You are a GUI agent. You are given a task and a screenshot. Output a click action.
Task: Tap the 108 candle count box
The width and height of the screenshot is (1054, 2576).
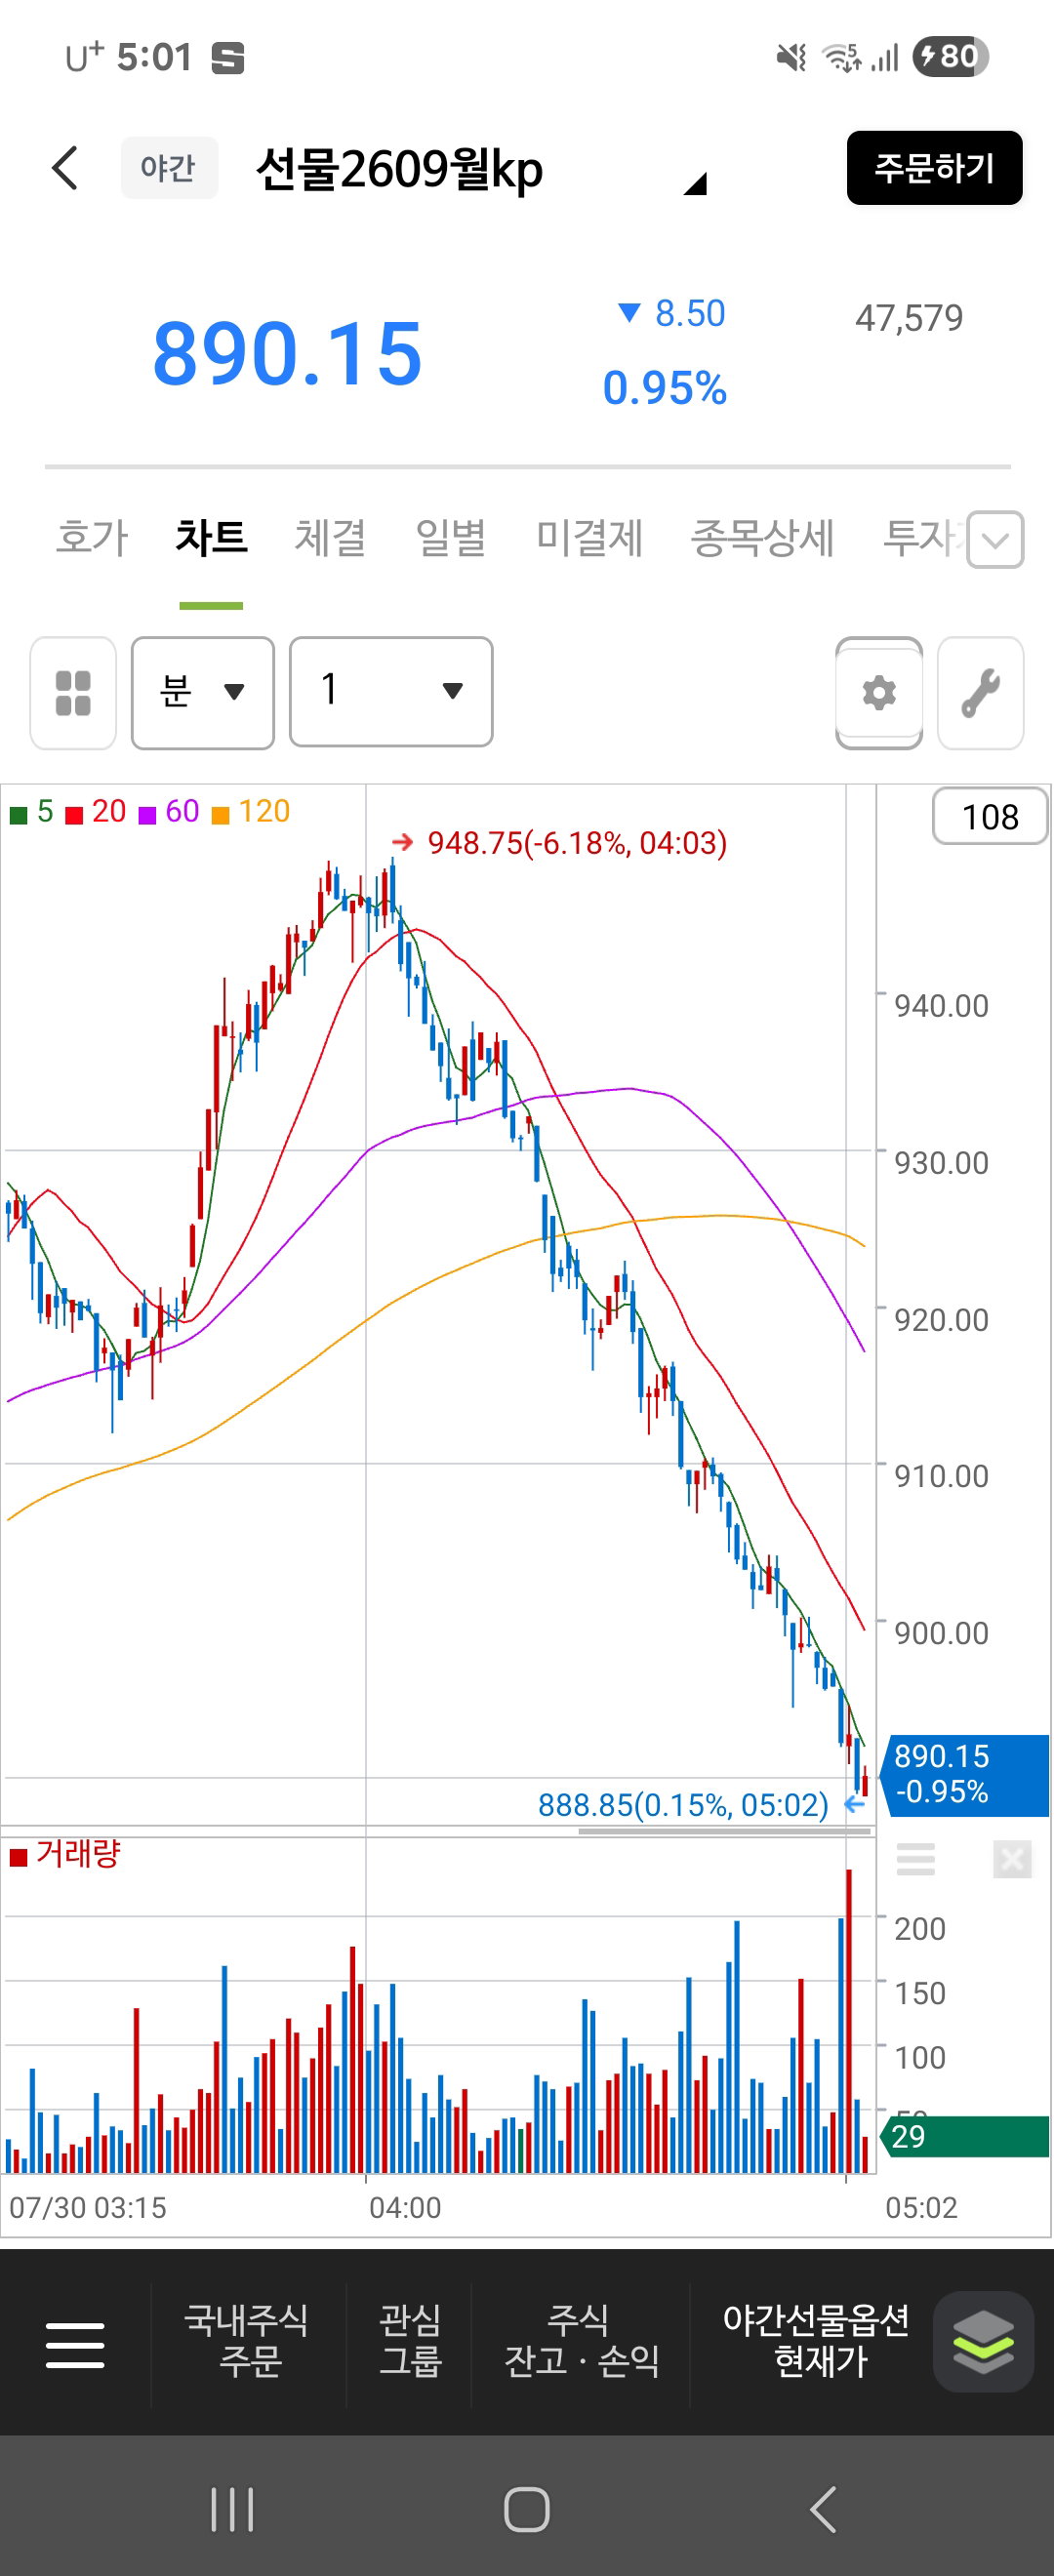point(990,817)
